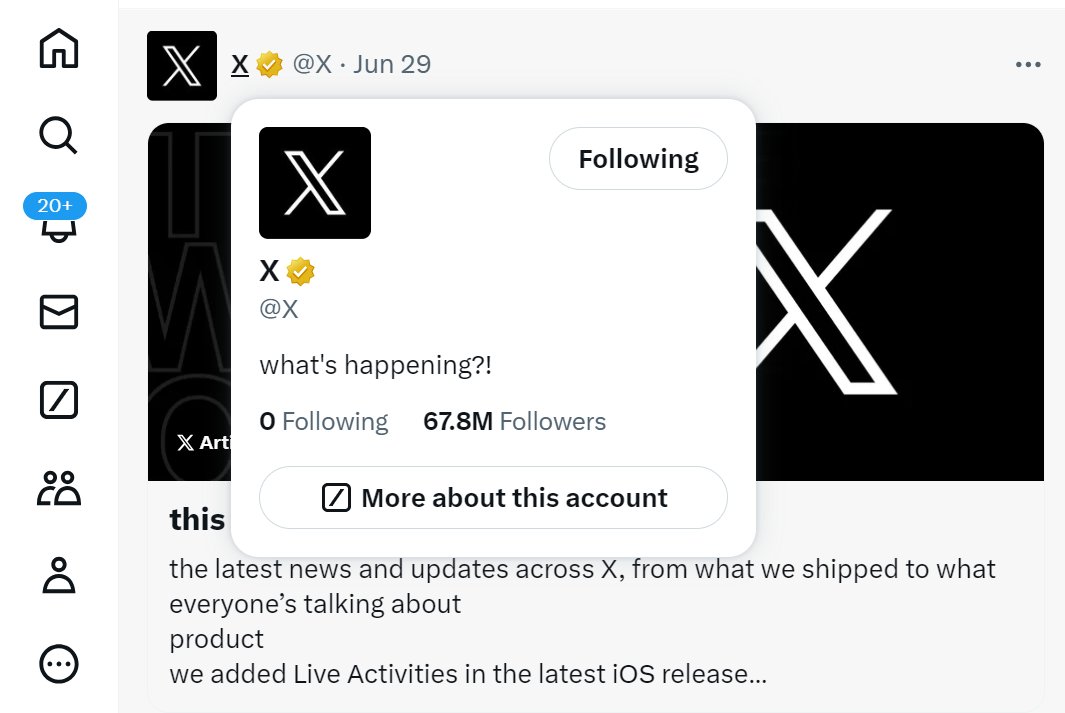Click the X profile picture in hover card
Image resolution: width=1065 pixels, height=713 pixels.
pos(315,183)
